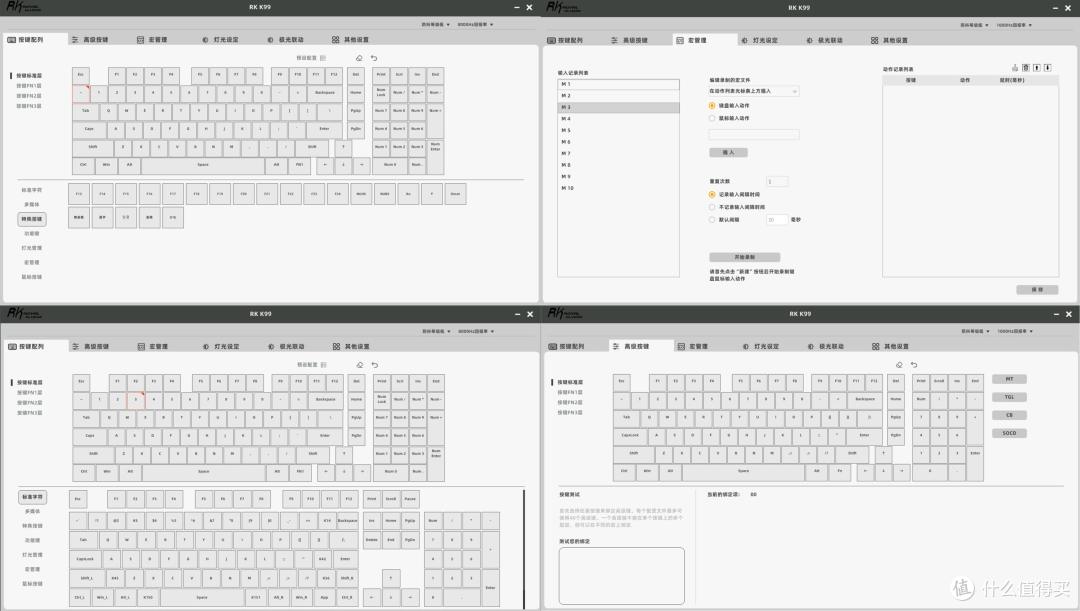1080x611 pixels.
Task: Open the profile dropdown in bottom-left window
Action: (436, 331)
